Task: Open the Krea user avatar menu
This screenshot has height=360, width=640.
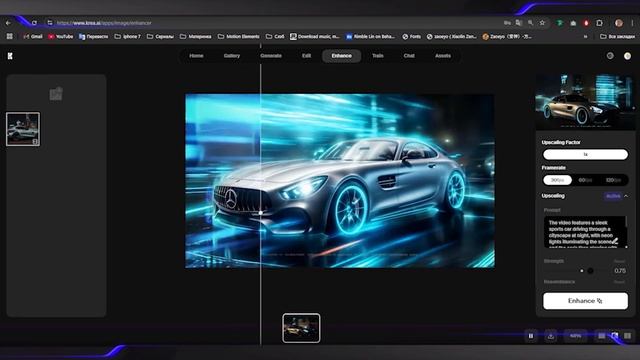Action: tap(627, 56)
